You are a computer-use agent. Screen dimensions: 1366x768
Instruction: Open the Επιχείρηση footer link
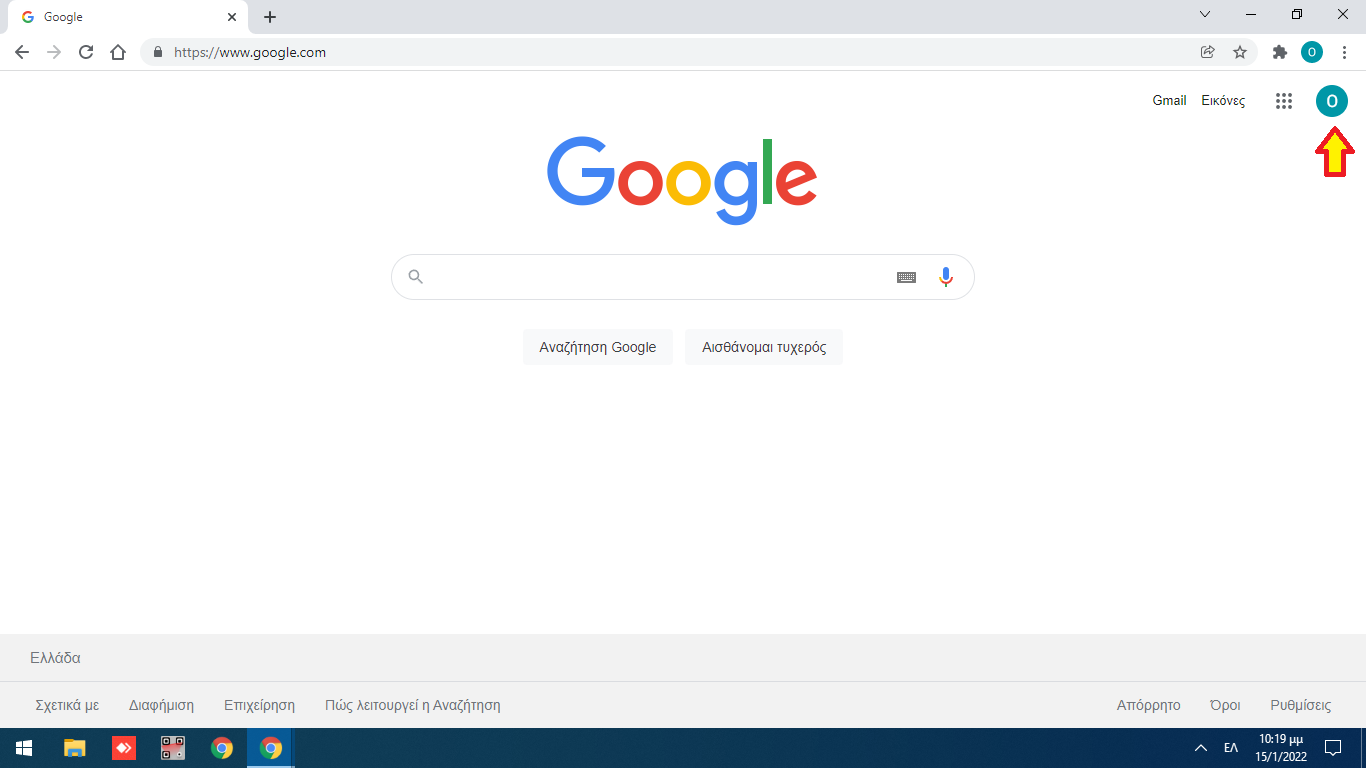(x=259, y=705)
